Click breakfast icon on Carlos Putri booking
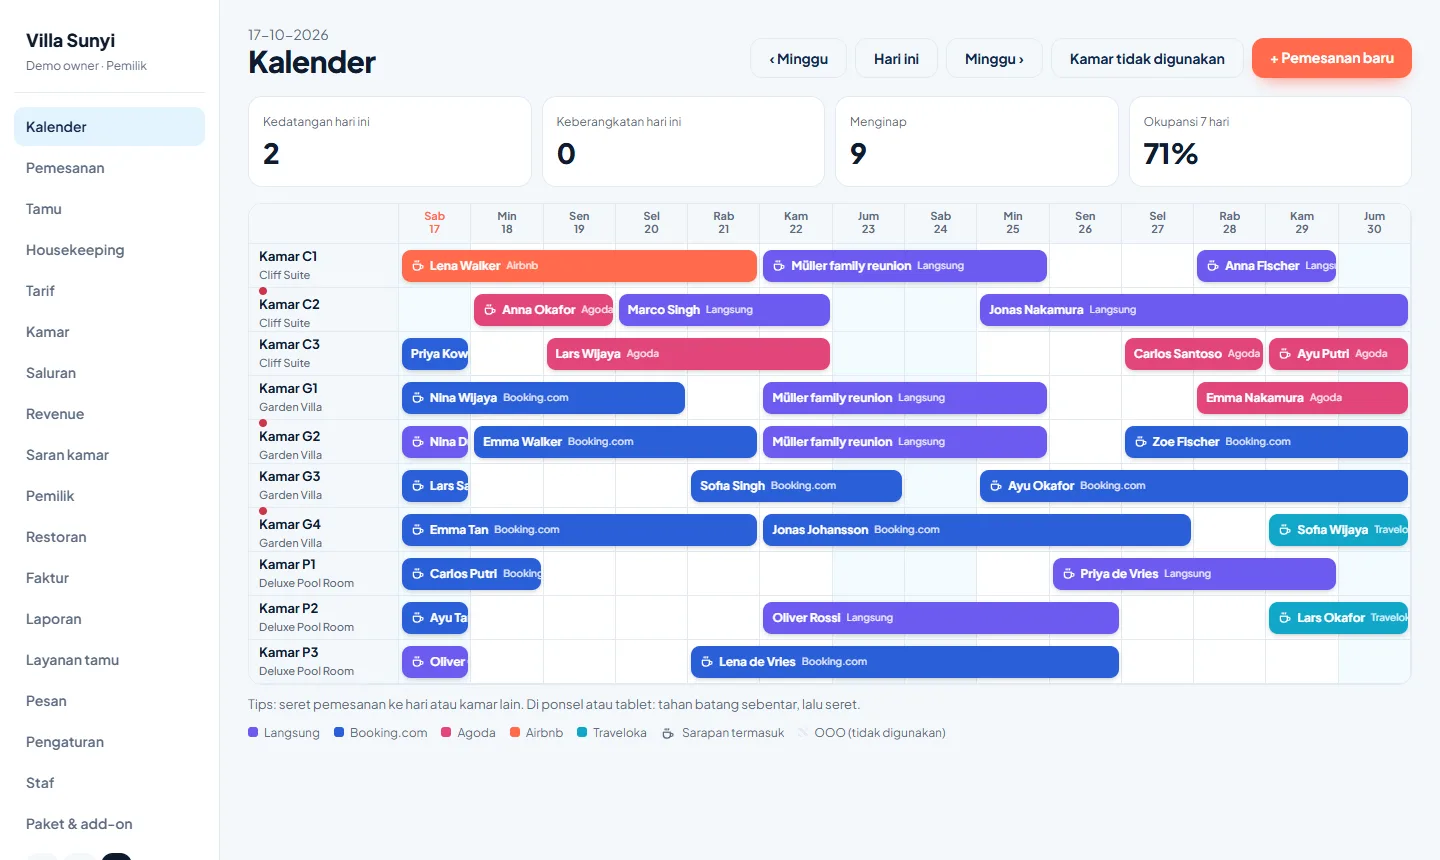Screen dimensions: 1440x860 click(417, 574)
